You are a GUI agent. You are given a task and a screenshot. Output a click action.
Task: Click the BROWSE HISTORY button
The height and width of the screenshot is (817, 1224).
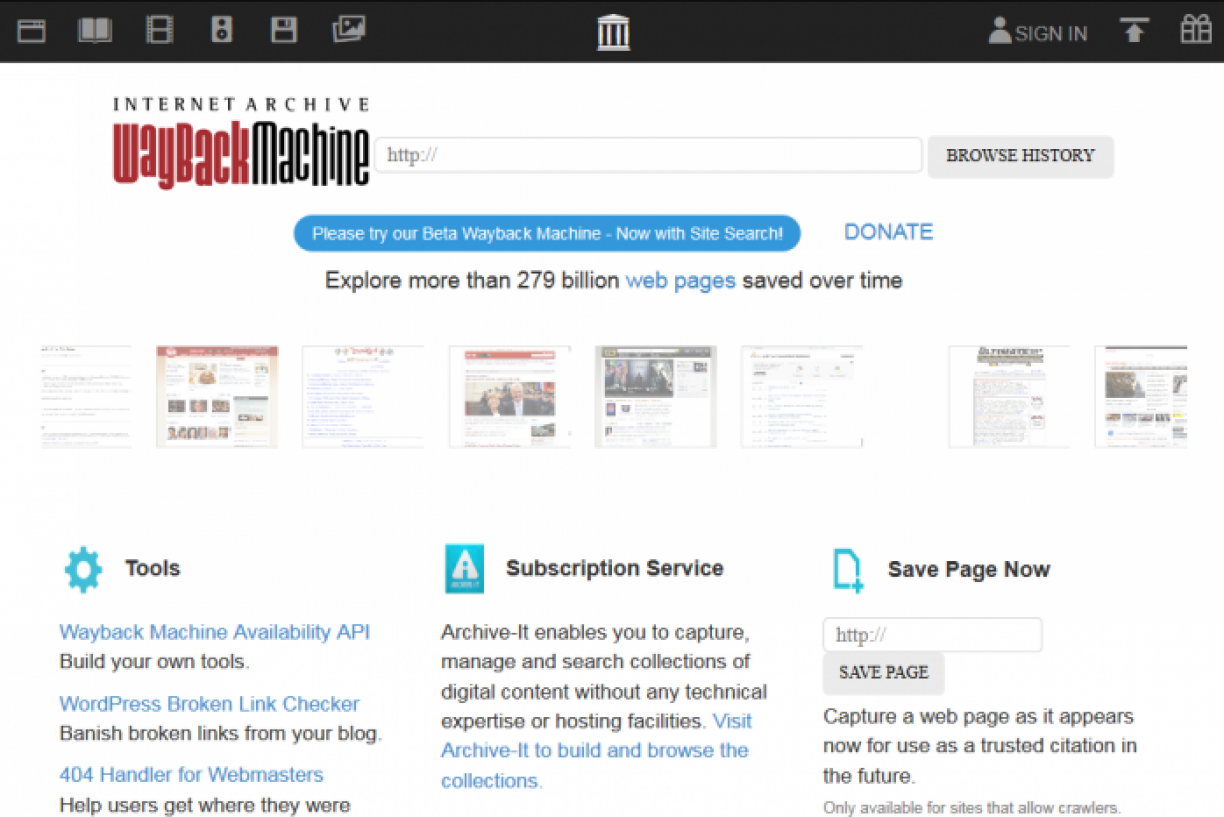(1020, 156)
